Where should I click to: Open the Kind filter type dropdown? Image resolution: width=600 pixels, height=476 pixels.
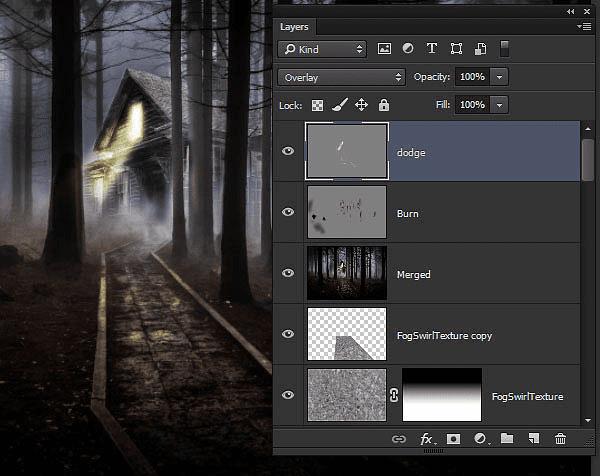[323, 49]
